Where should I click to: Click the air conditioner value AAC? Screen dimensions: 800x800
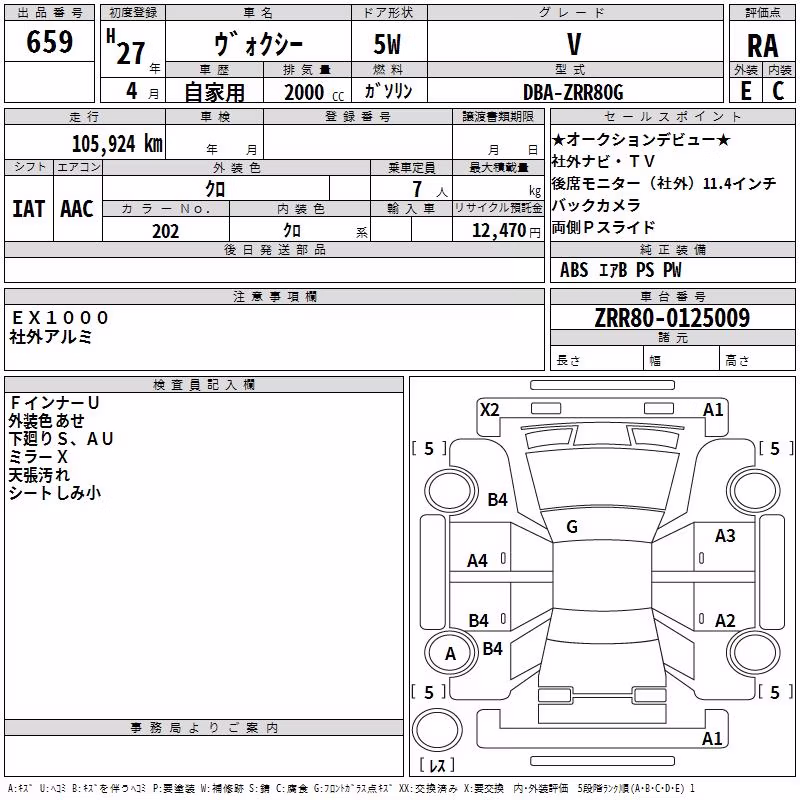pos(77,209)
